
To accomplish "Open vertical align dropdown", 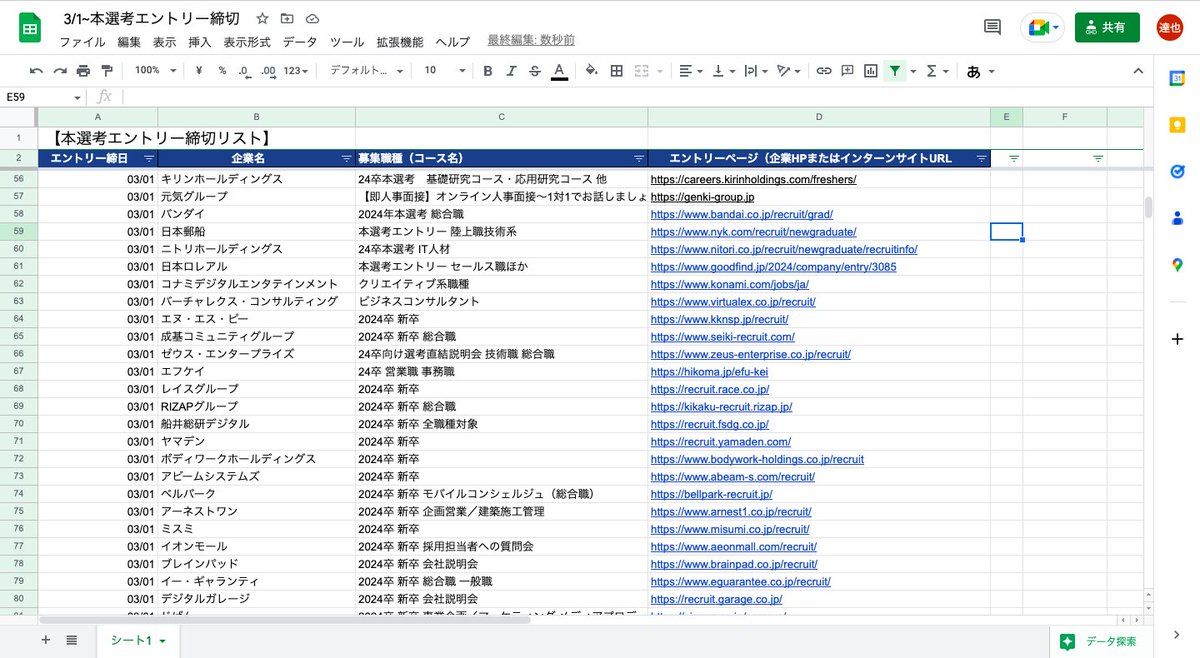I will pos(723,71).
